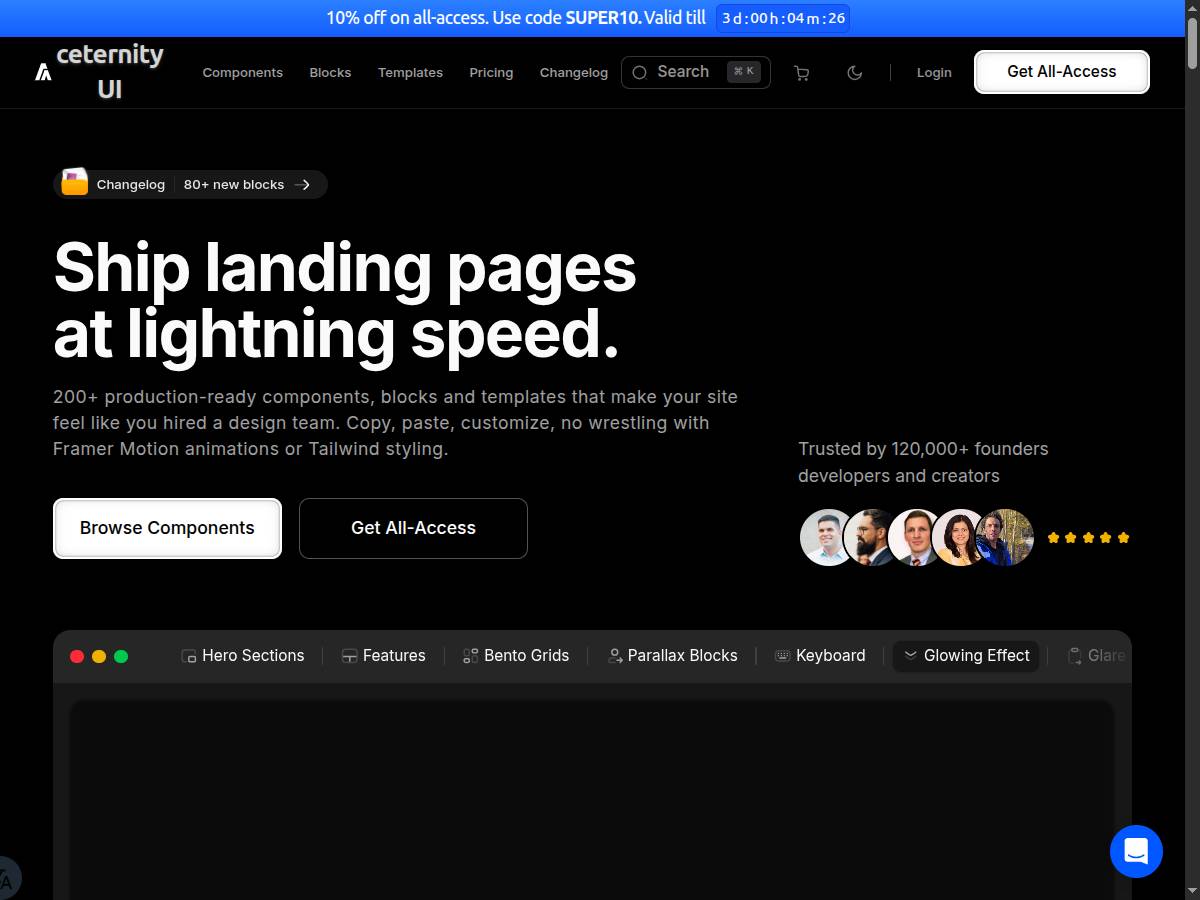Image resolution: width=1200 pixels, height=900 pixels.
Task: Click the first founder avatar photo
Action: click(x=826, y=538)
